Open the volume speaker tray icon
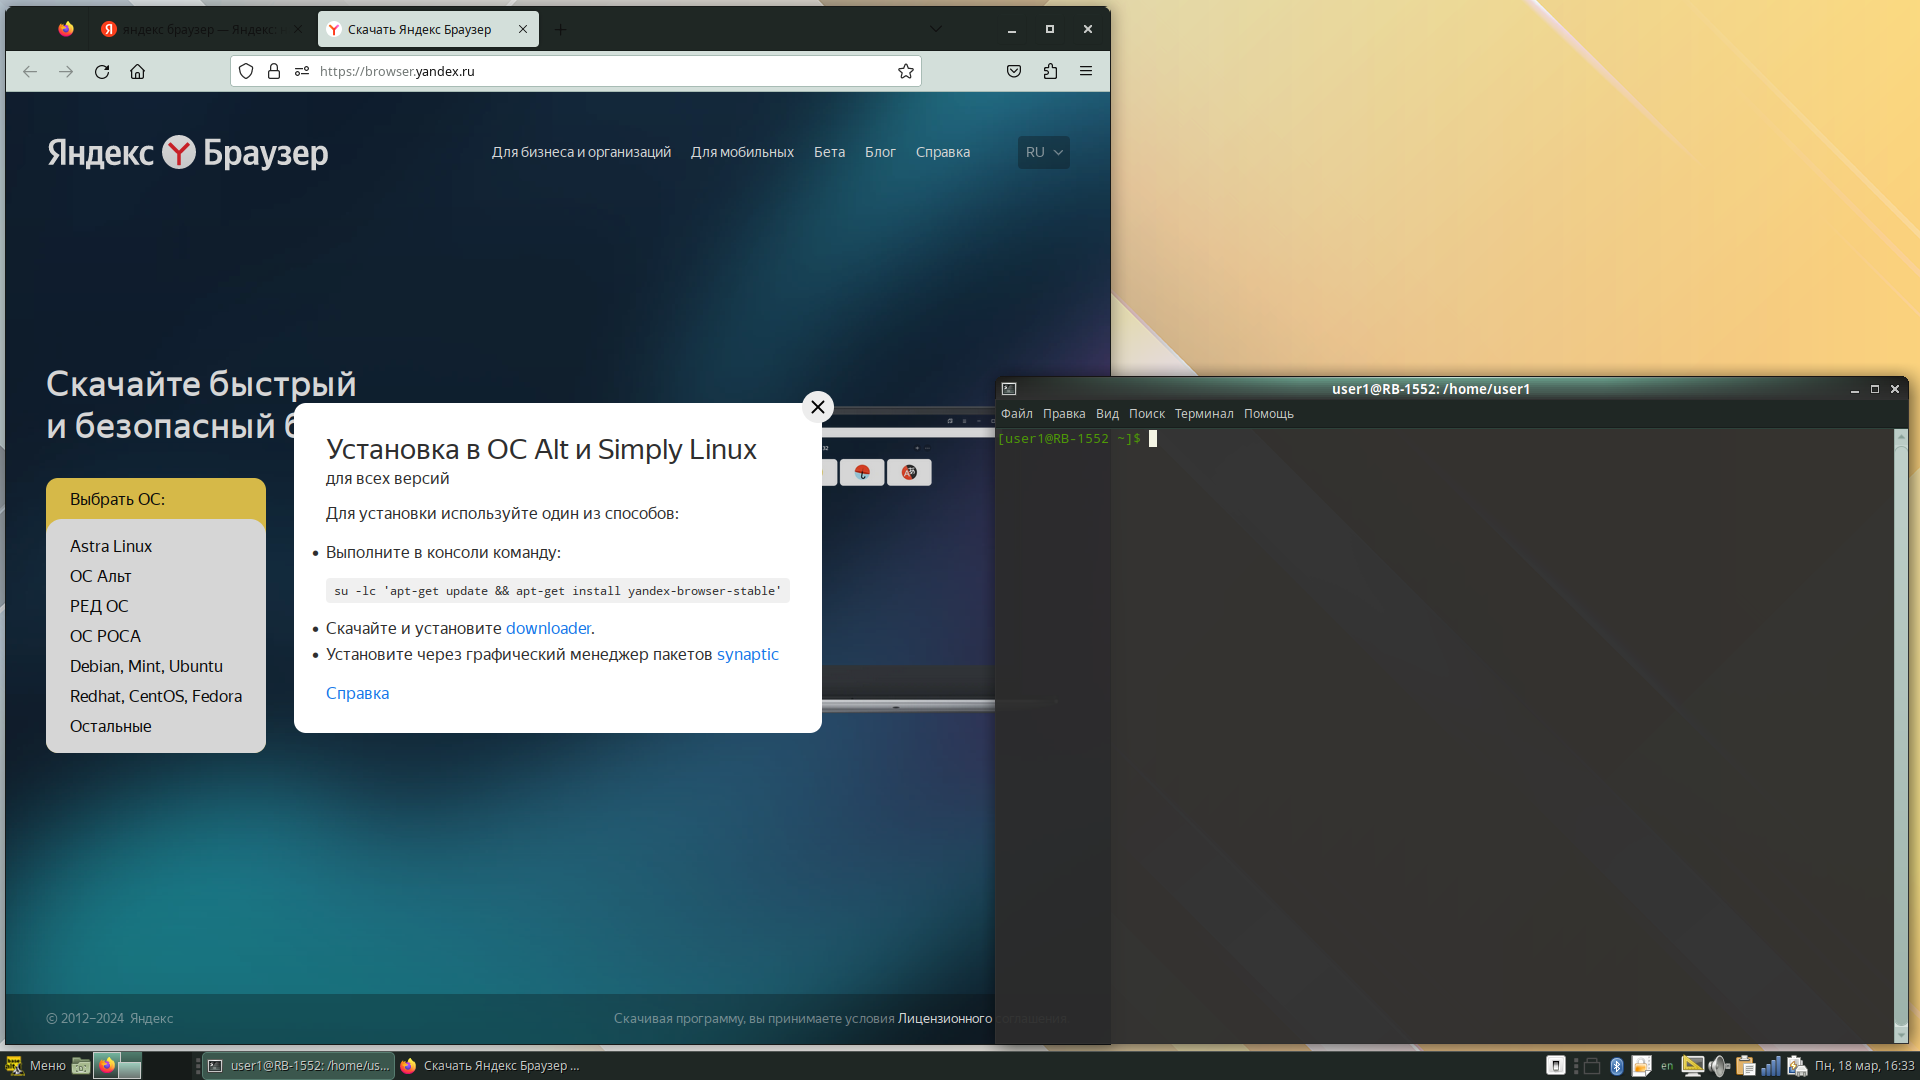This screenshot has height=1080, width=1920. [x=1719, y=1065]
